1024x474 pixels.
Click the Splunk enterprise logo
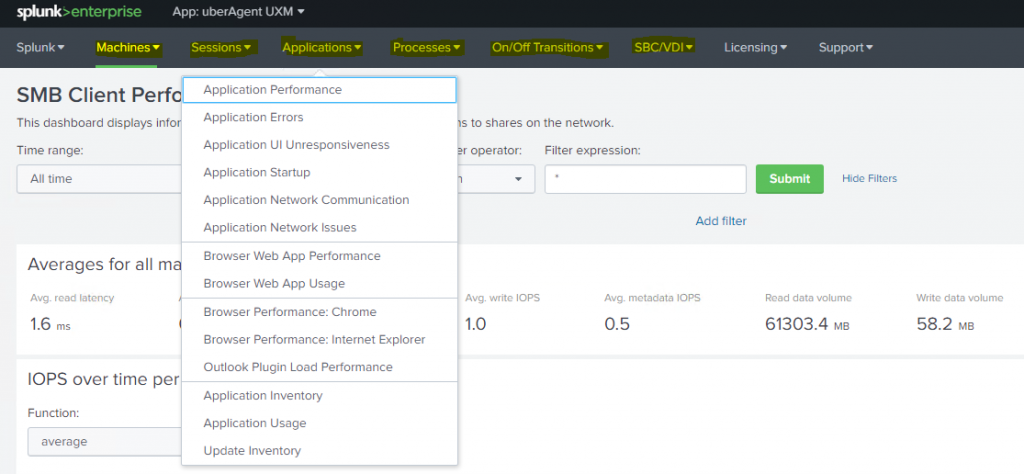click(79, 12)
